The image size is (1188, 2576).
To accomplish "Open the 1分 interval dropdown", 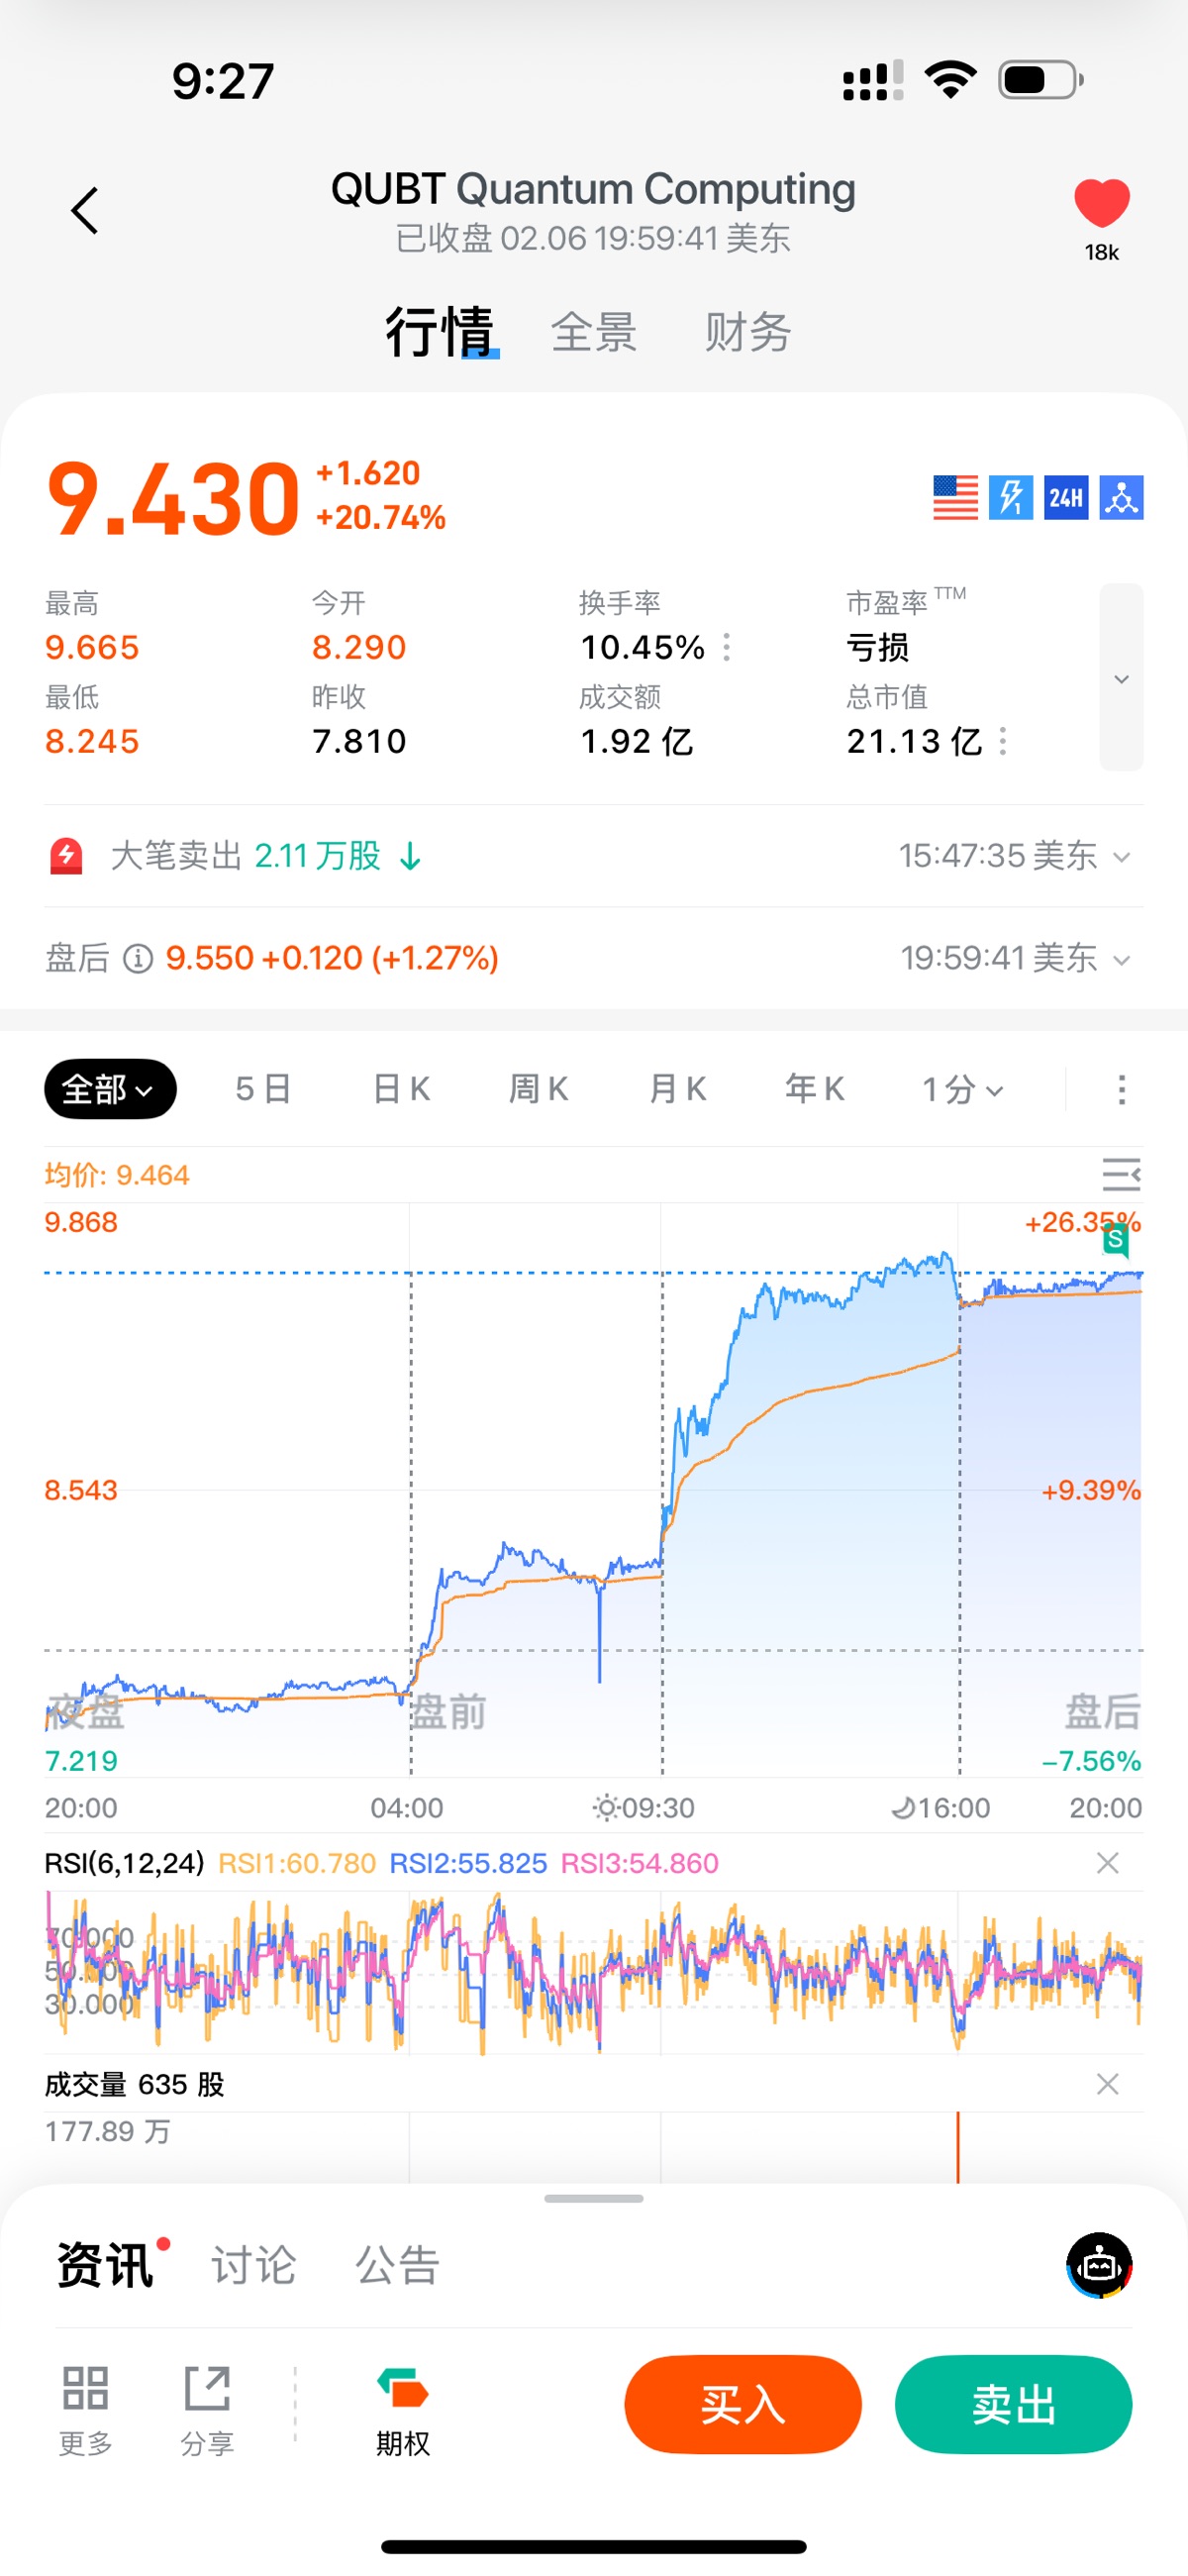I will 962,1089.
